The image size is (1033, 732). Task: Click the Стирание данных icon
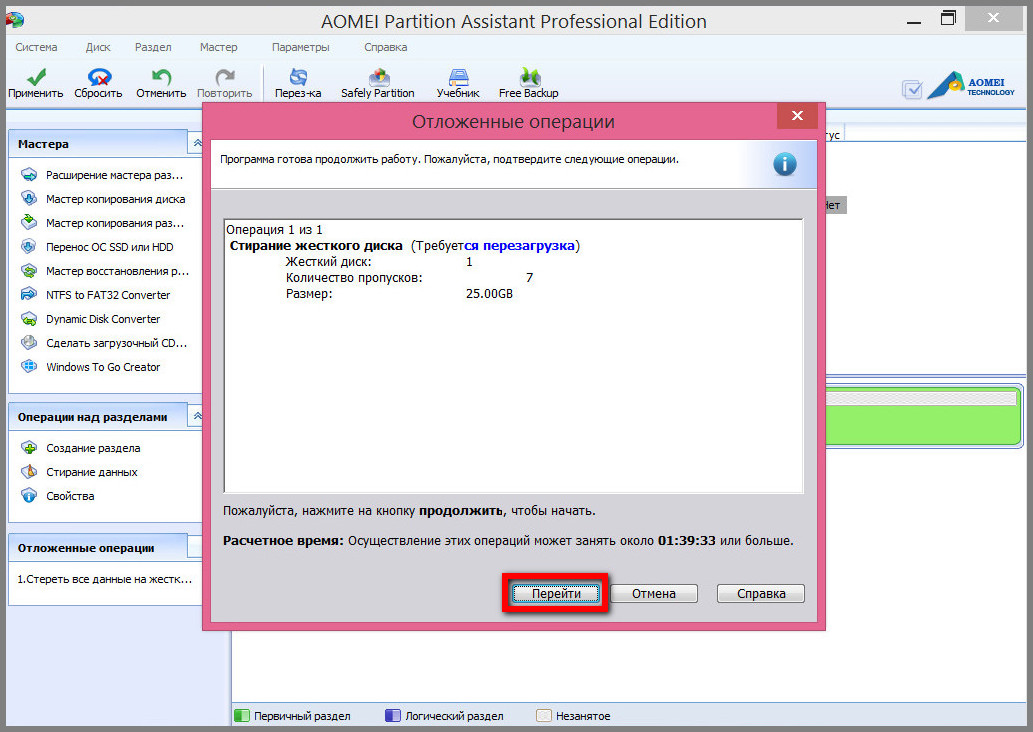pos(29,472)
